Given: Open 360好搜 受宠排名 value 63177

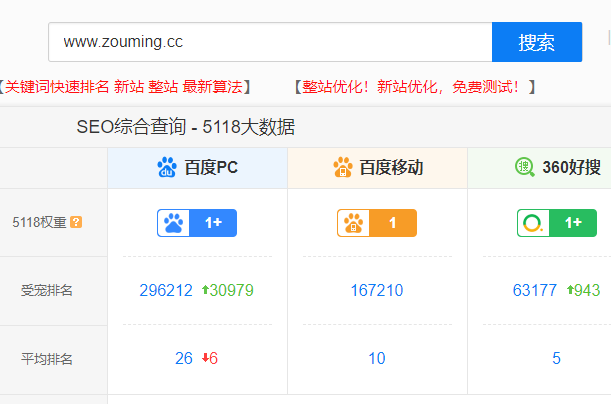Looking at the screenshot, I should (x=535, y=291).
